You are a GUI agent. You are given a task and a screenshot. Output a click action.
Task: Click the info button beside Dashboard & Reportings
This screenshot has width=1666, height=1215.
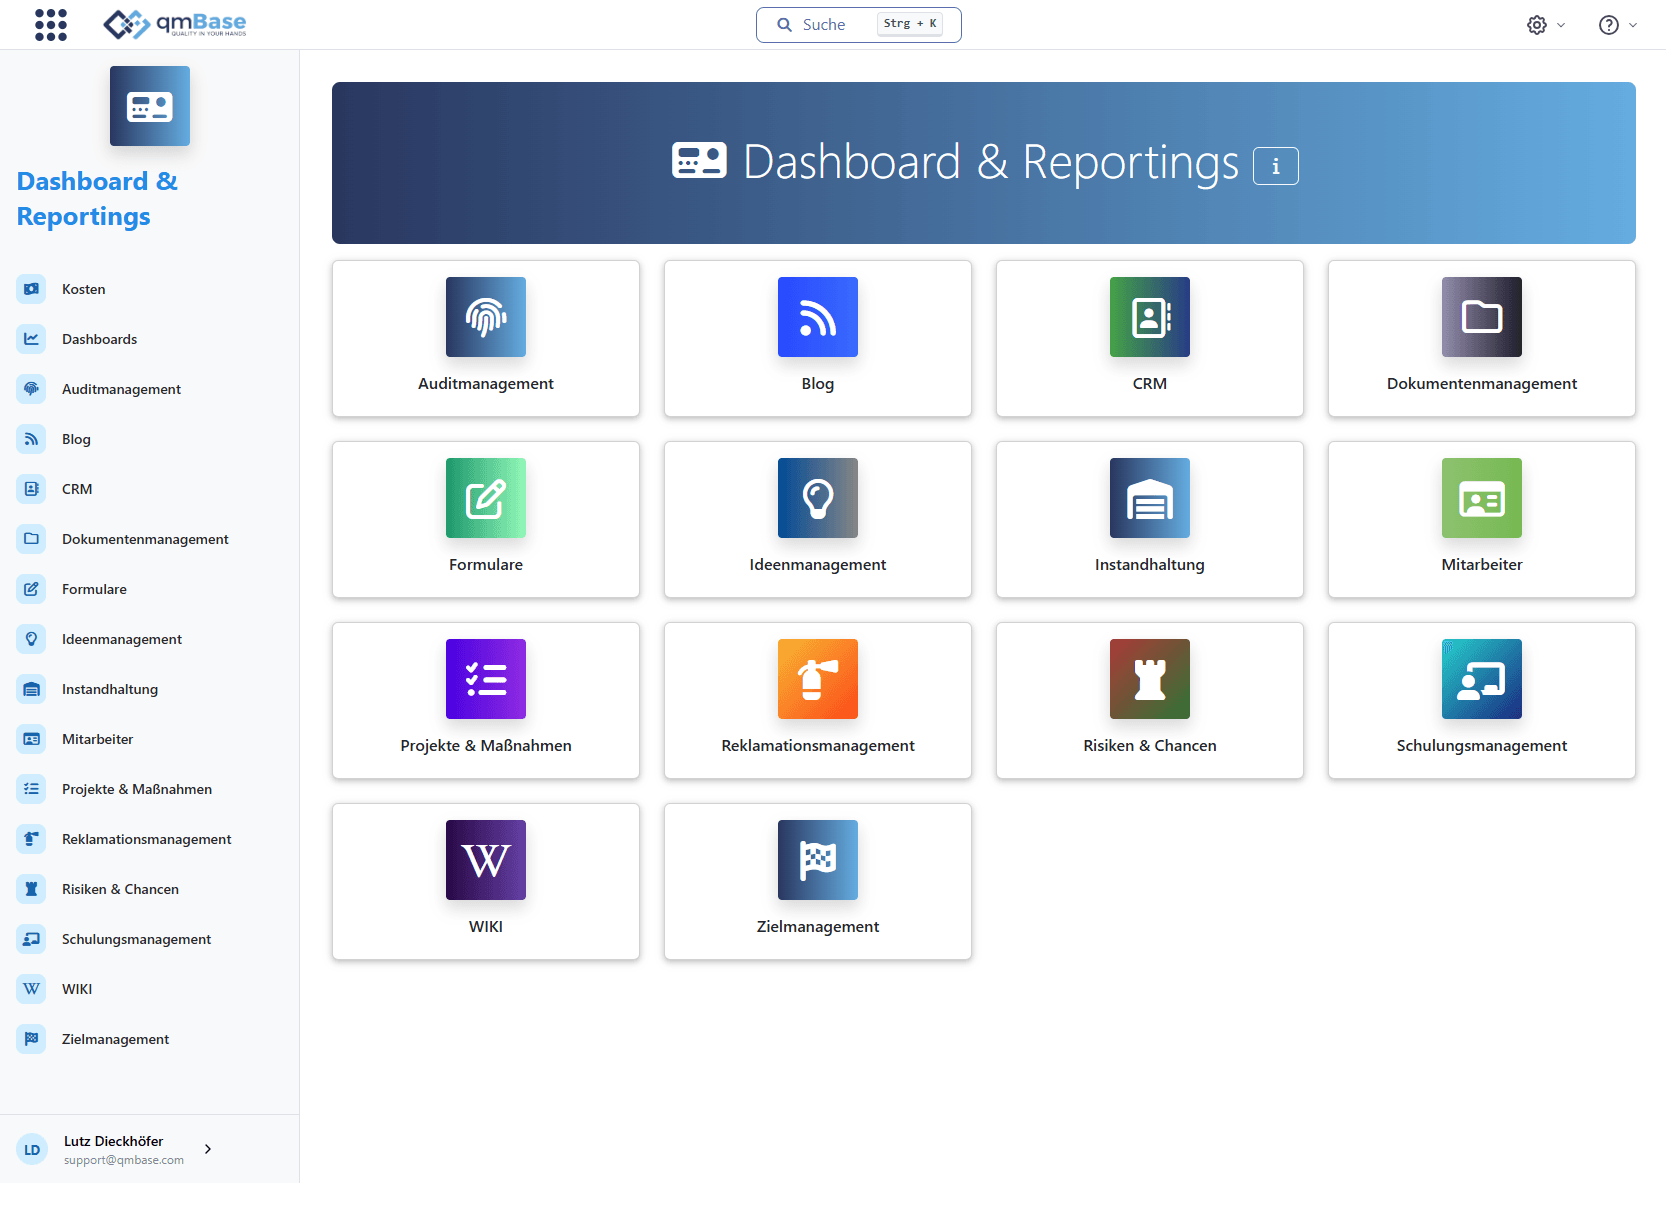(1275, 166)
